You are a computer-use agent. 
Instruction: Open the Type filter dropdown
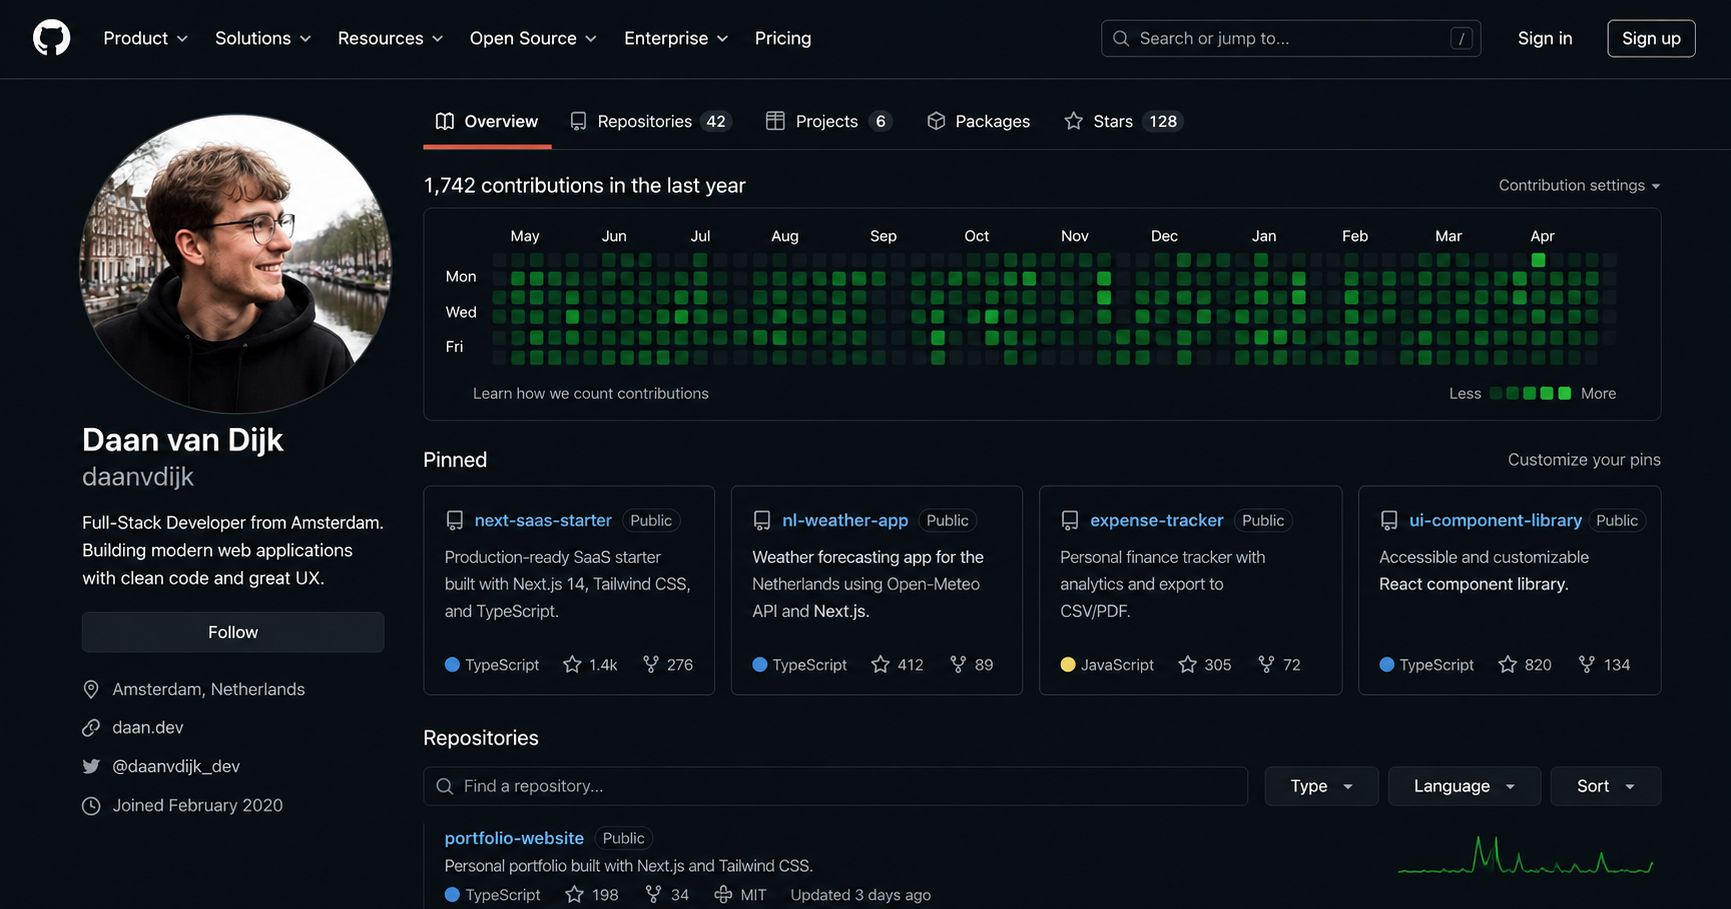1321,786
